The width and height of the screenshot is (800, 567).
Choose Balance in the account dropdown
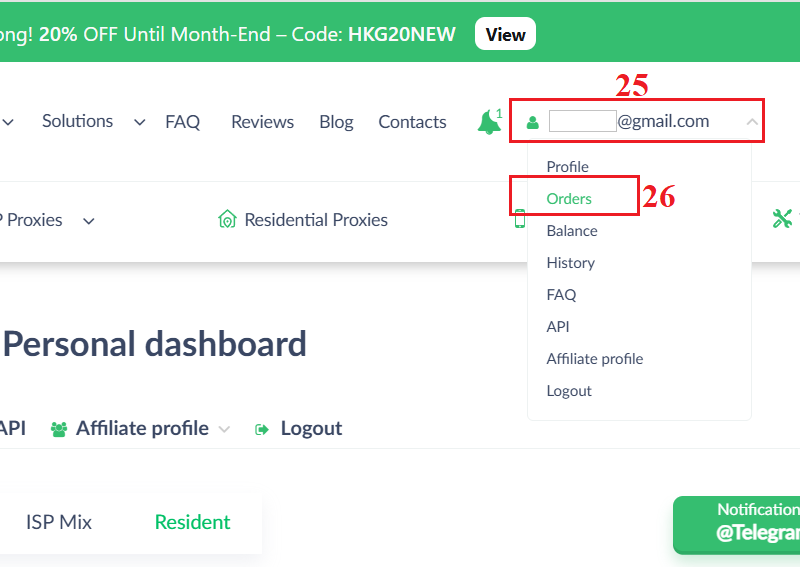point(572,230)
